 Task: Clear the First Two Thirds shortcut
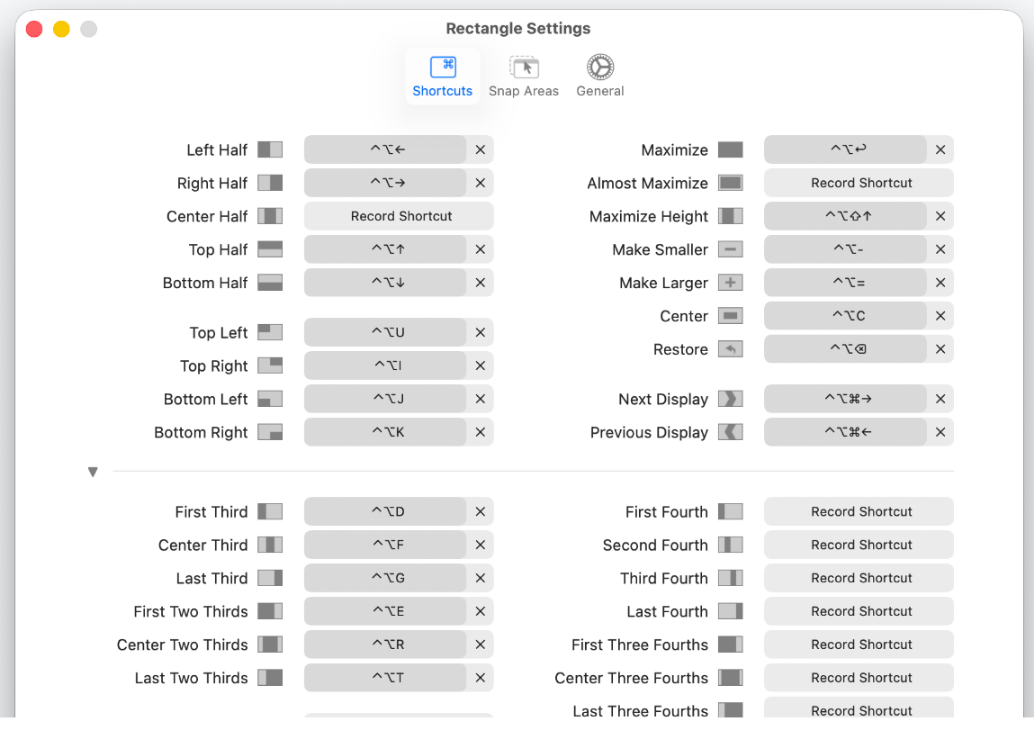coord(480,611)
